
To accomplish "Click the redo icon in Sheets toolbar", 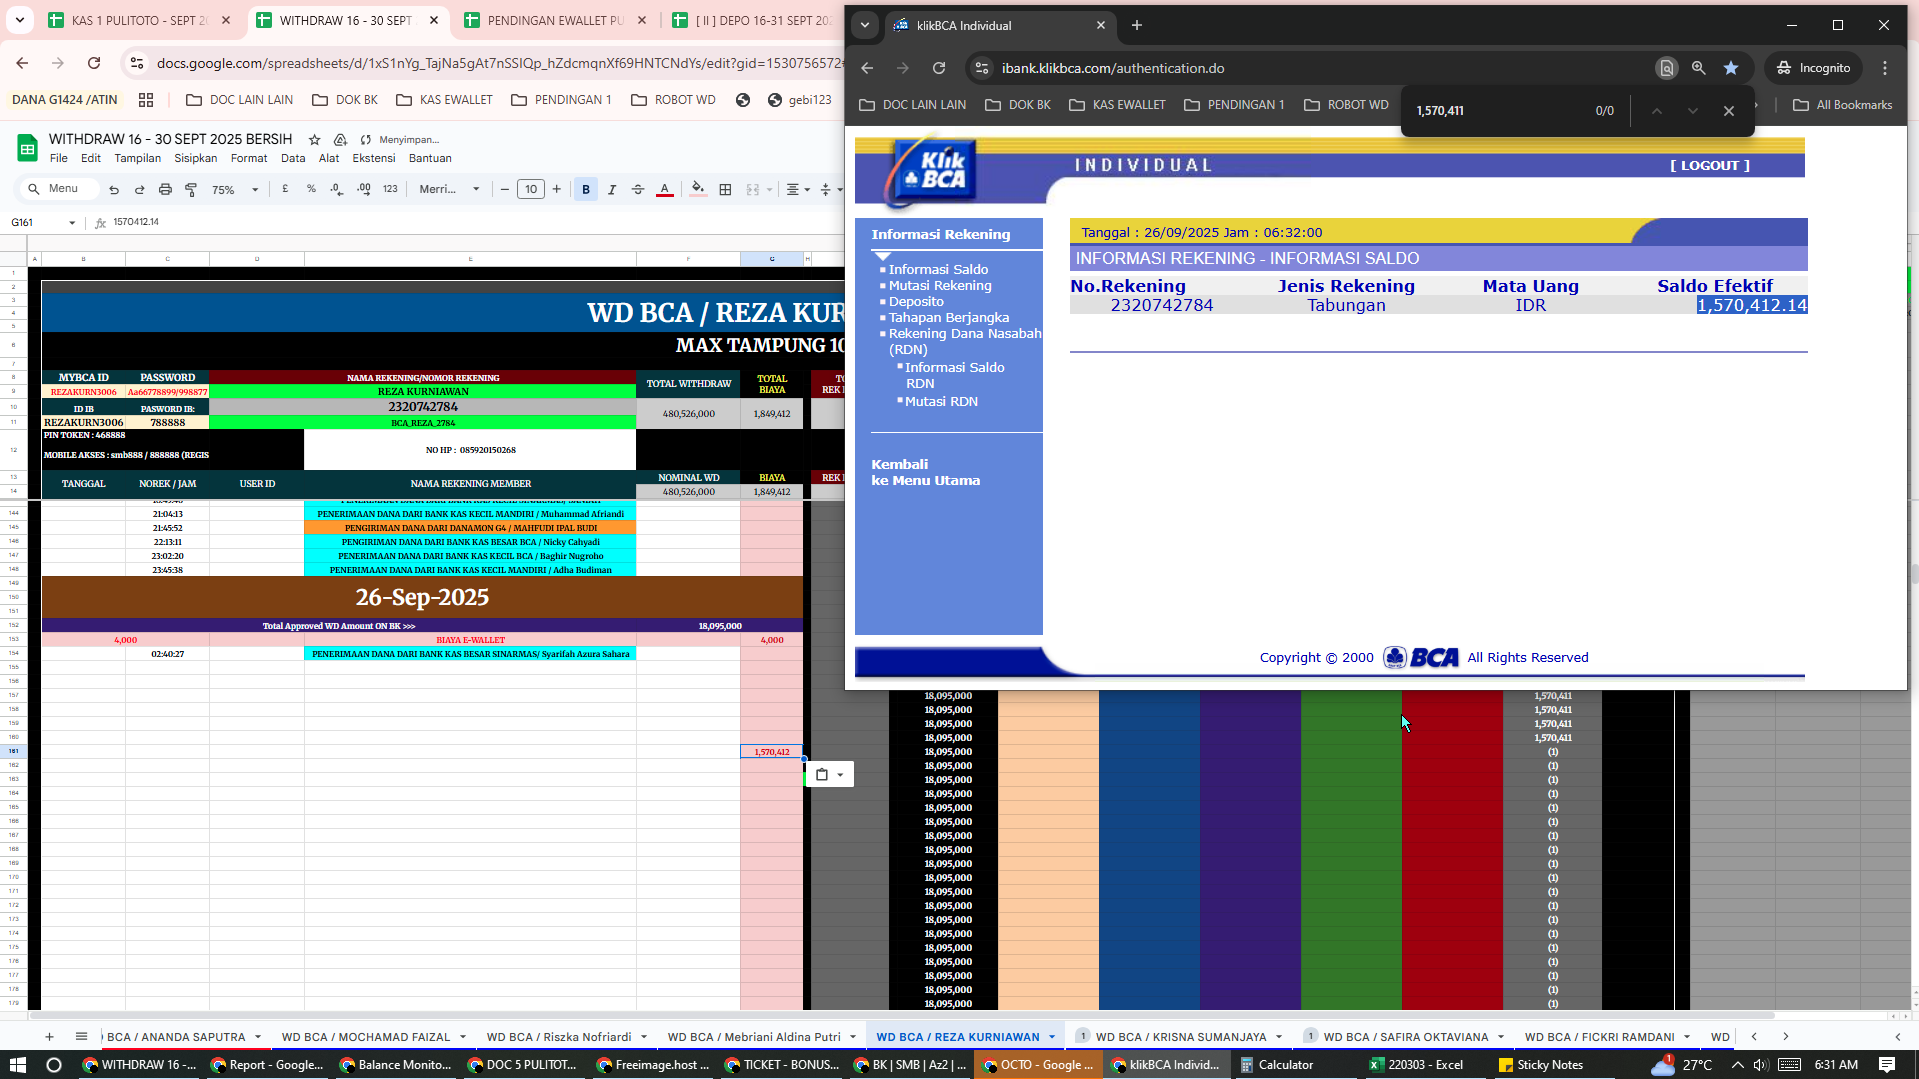I will tap(139, 189).
